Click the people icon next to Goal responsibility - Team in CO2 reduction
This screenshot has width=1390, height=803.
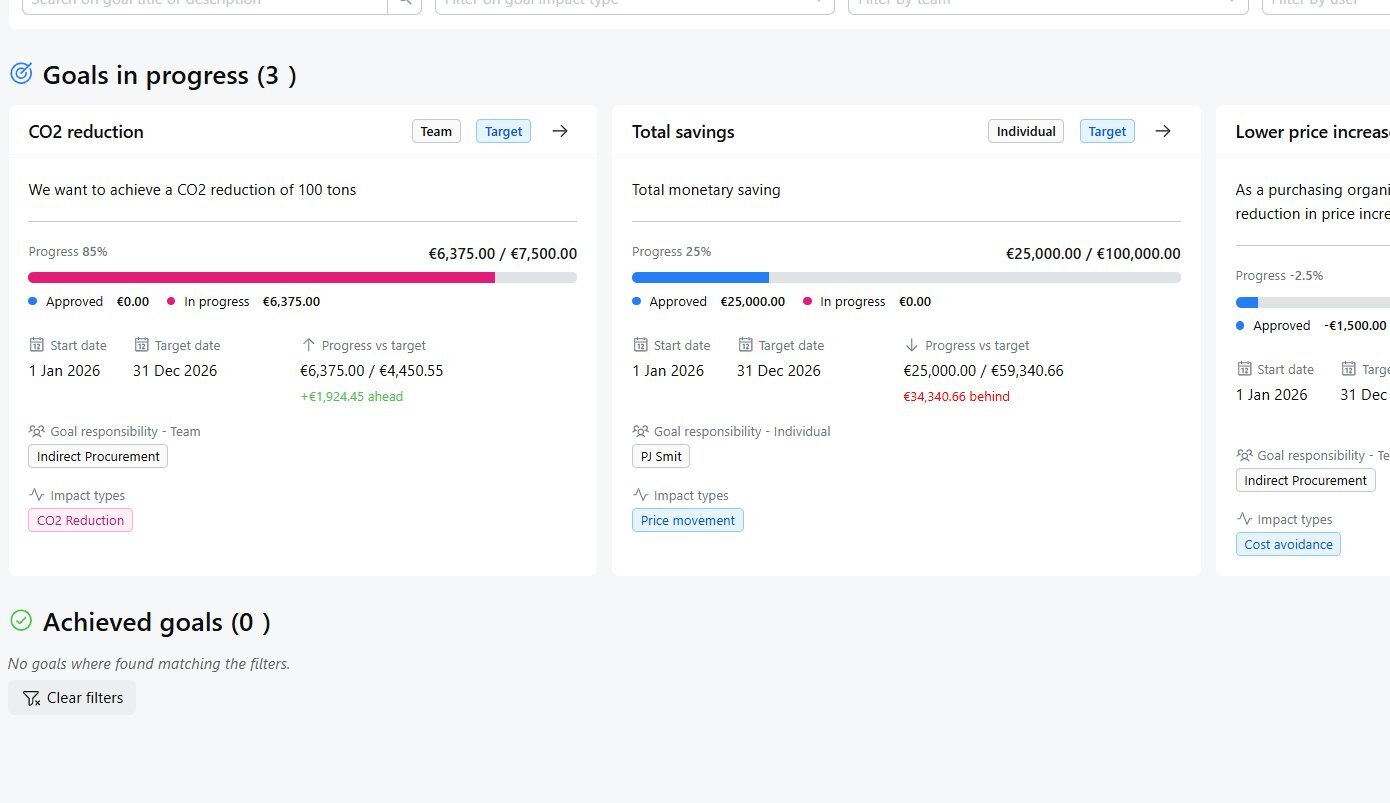[x=37, y=431]
